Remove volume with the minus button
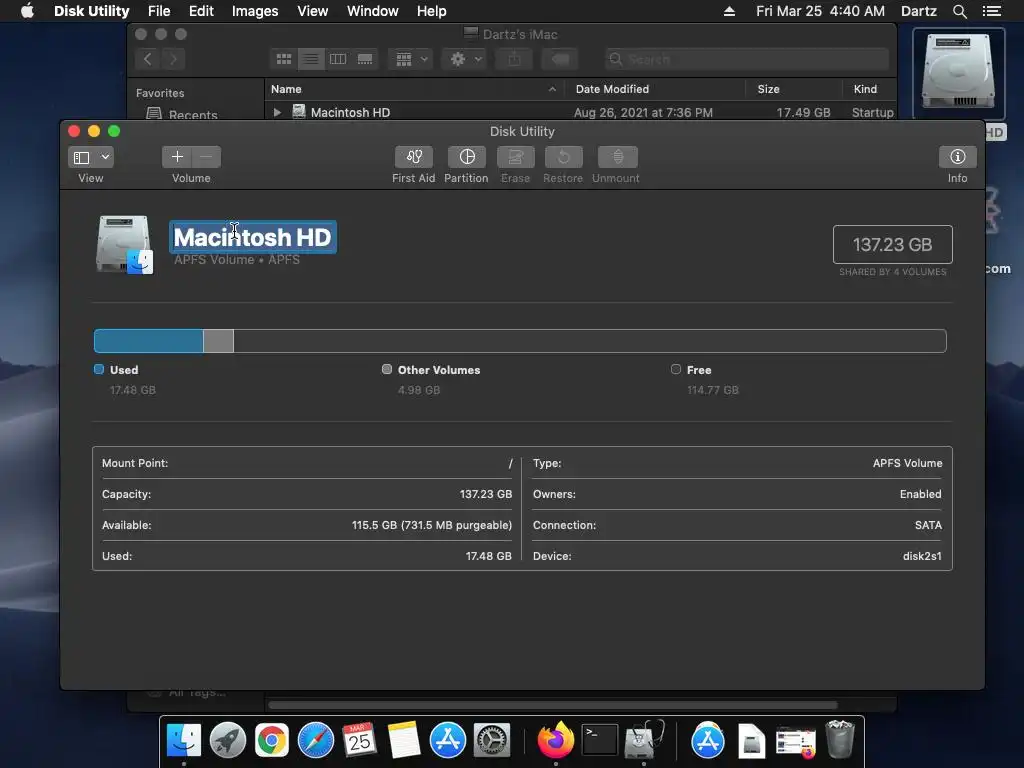 pyautogui.click(x=206, y=157)
